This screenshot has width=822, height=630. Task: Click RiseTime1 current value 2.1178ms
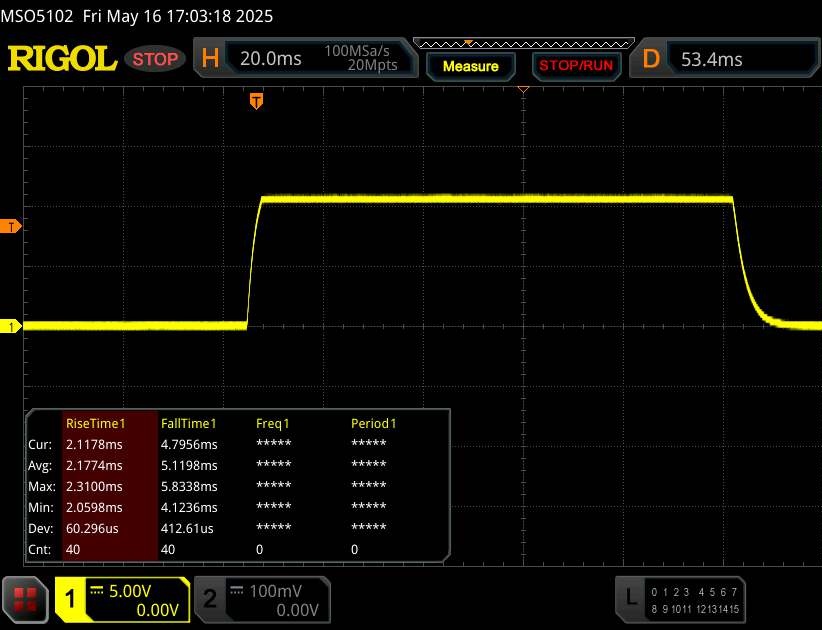(x=94, y=444)
